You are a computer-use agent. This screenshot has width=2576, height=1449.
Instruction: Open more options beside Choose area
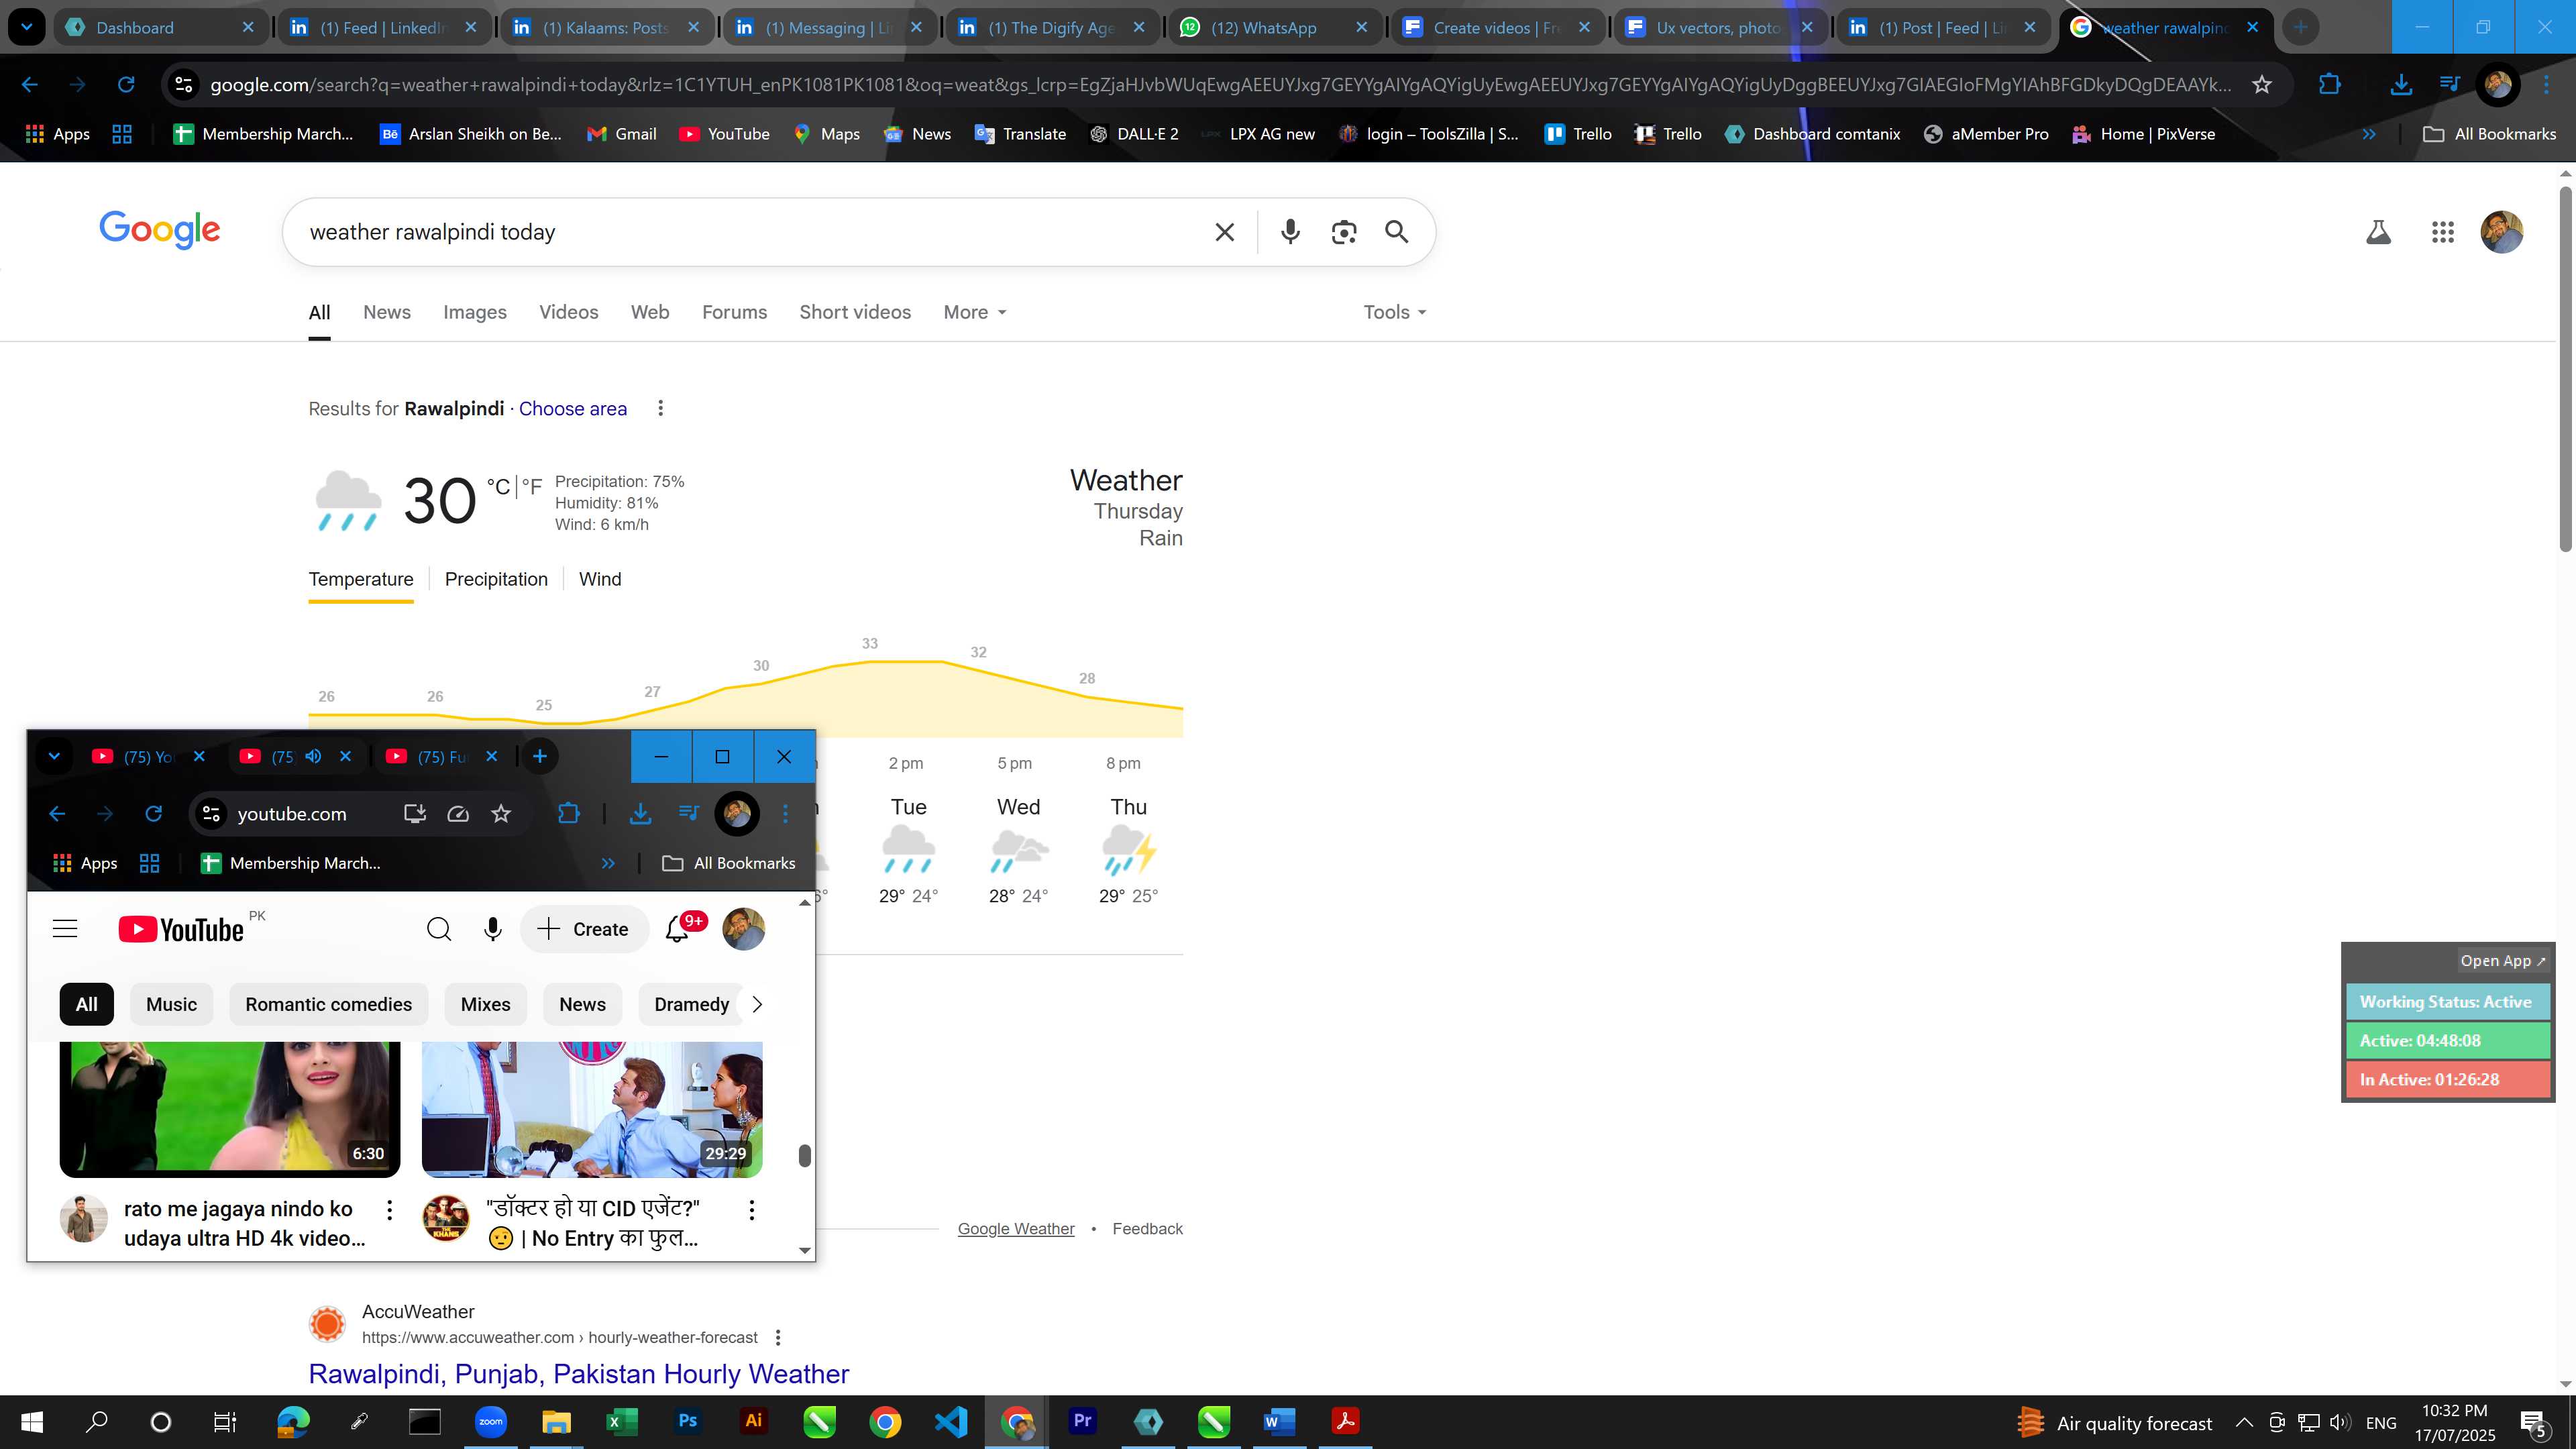click(660, 408)
